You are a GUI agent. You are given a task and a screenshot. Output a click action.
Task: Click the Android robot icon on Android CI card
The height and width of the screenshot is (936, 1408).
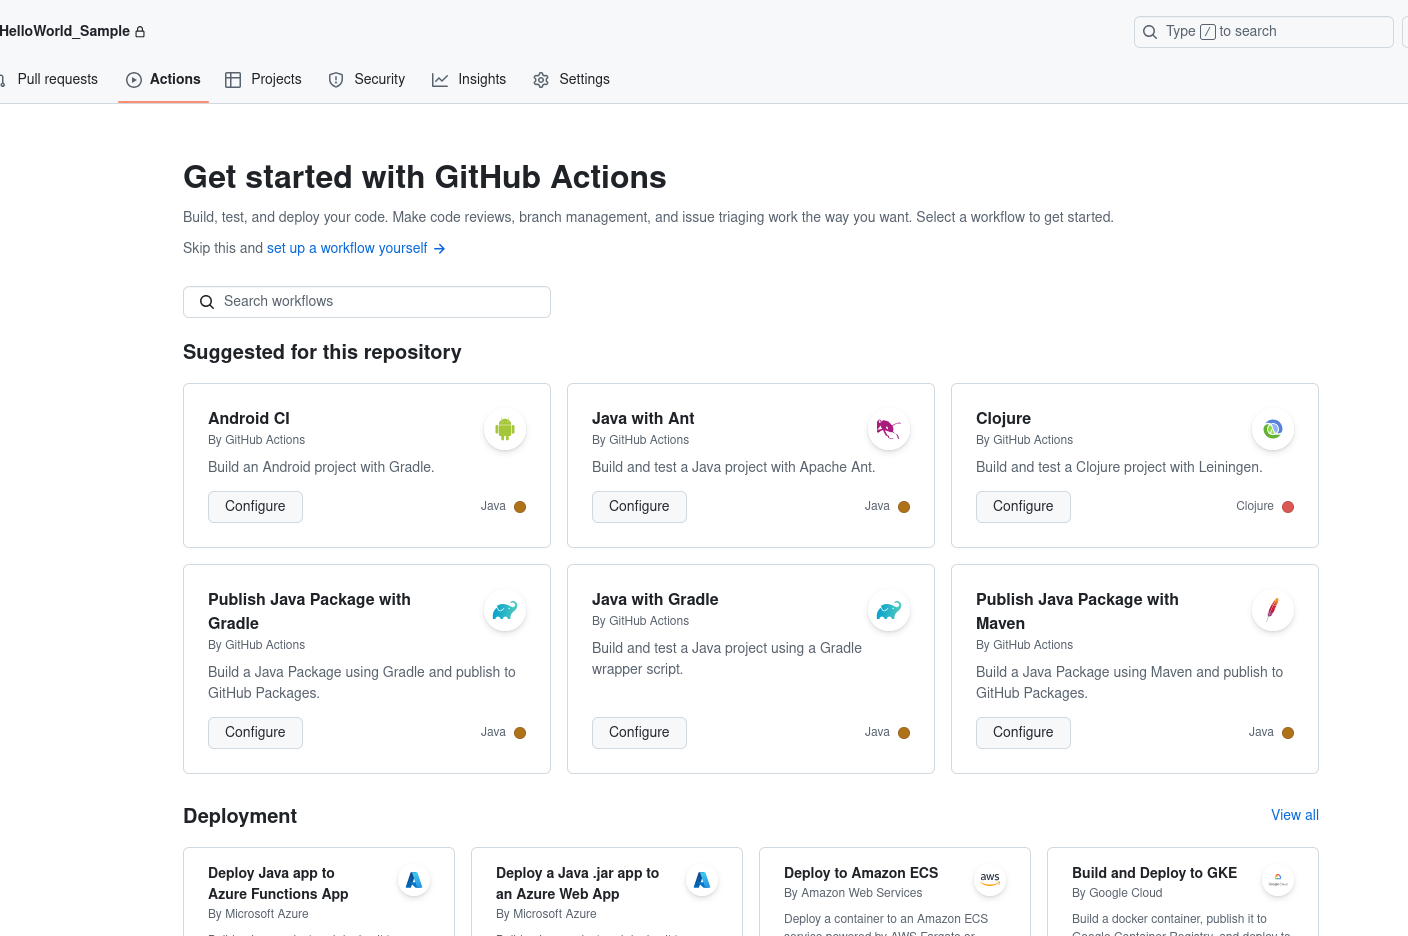click(x=504, y=428)
